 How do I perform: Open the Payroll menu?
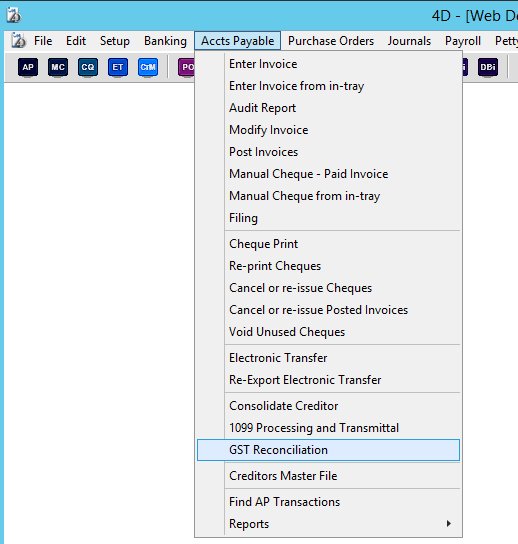[x=463, y=41]
